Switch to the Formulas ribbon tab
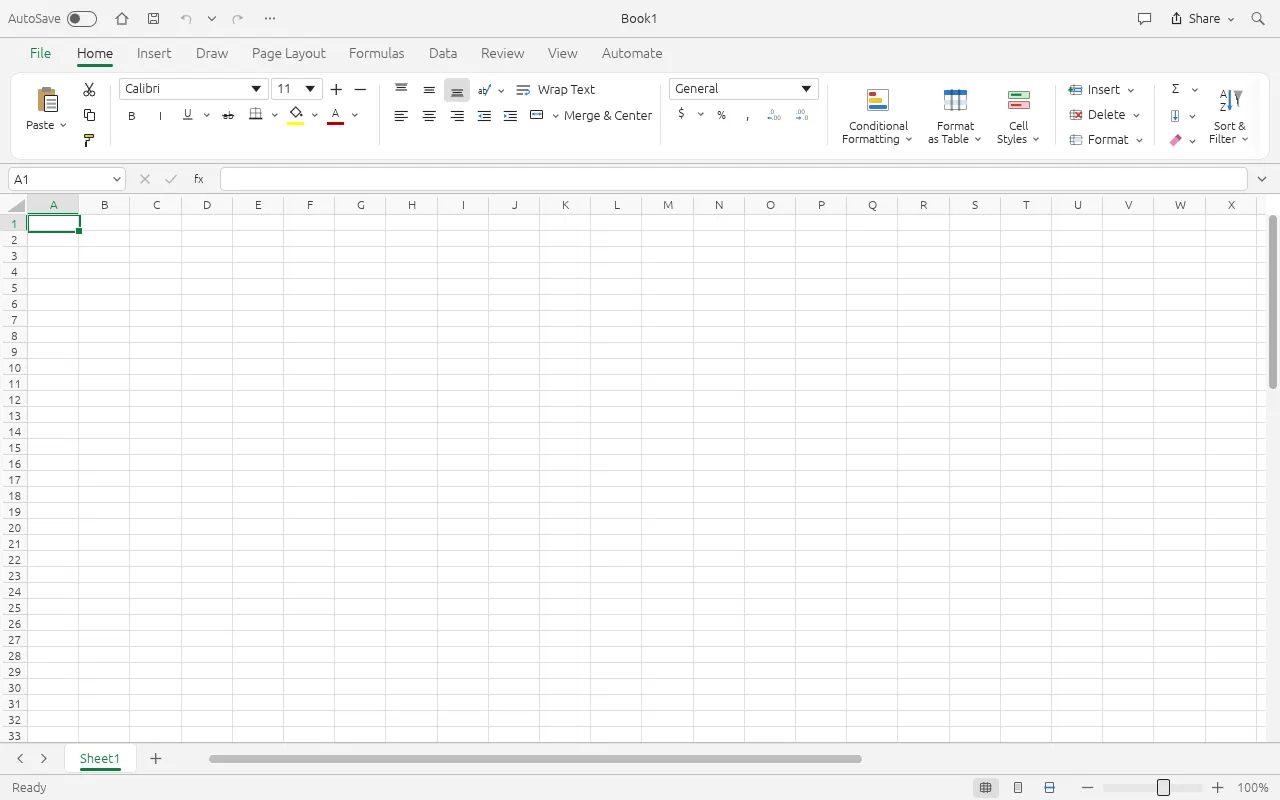This screenshot has width=1280, height=800. (376, 54)
